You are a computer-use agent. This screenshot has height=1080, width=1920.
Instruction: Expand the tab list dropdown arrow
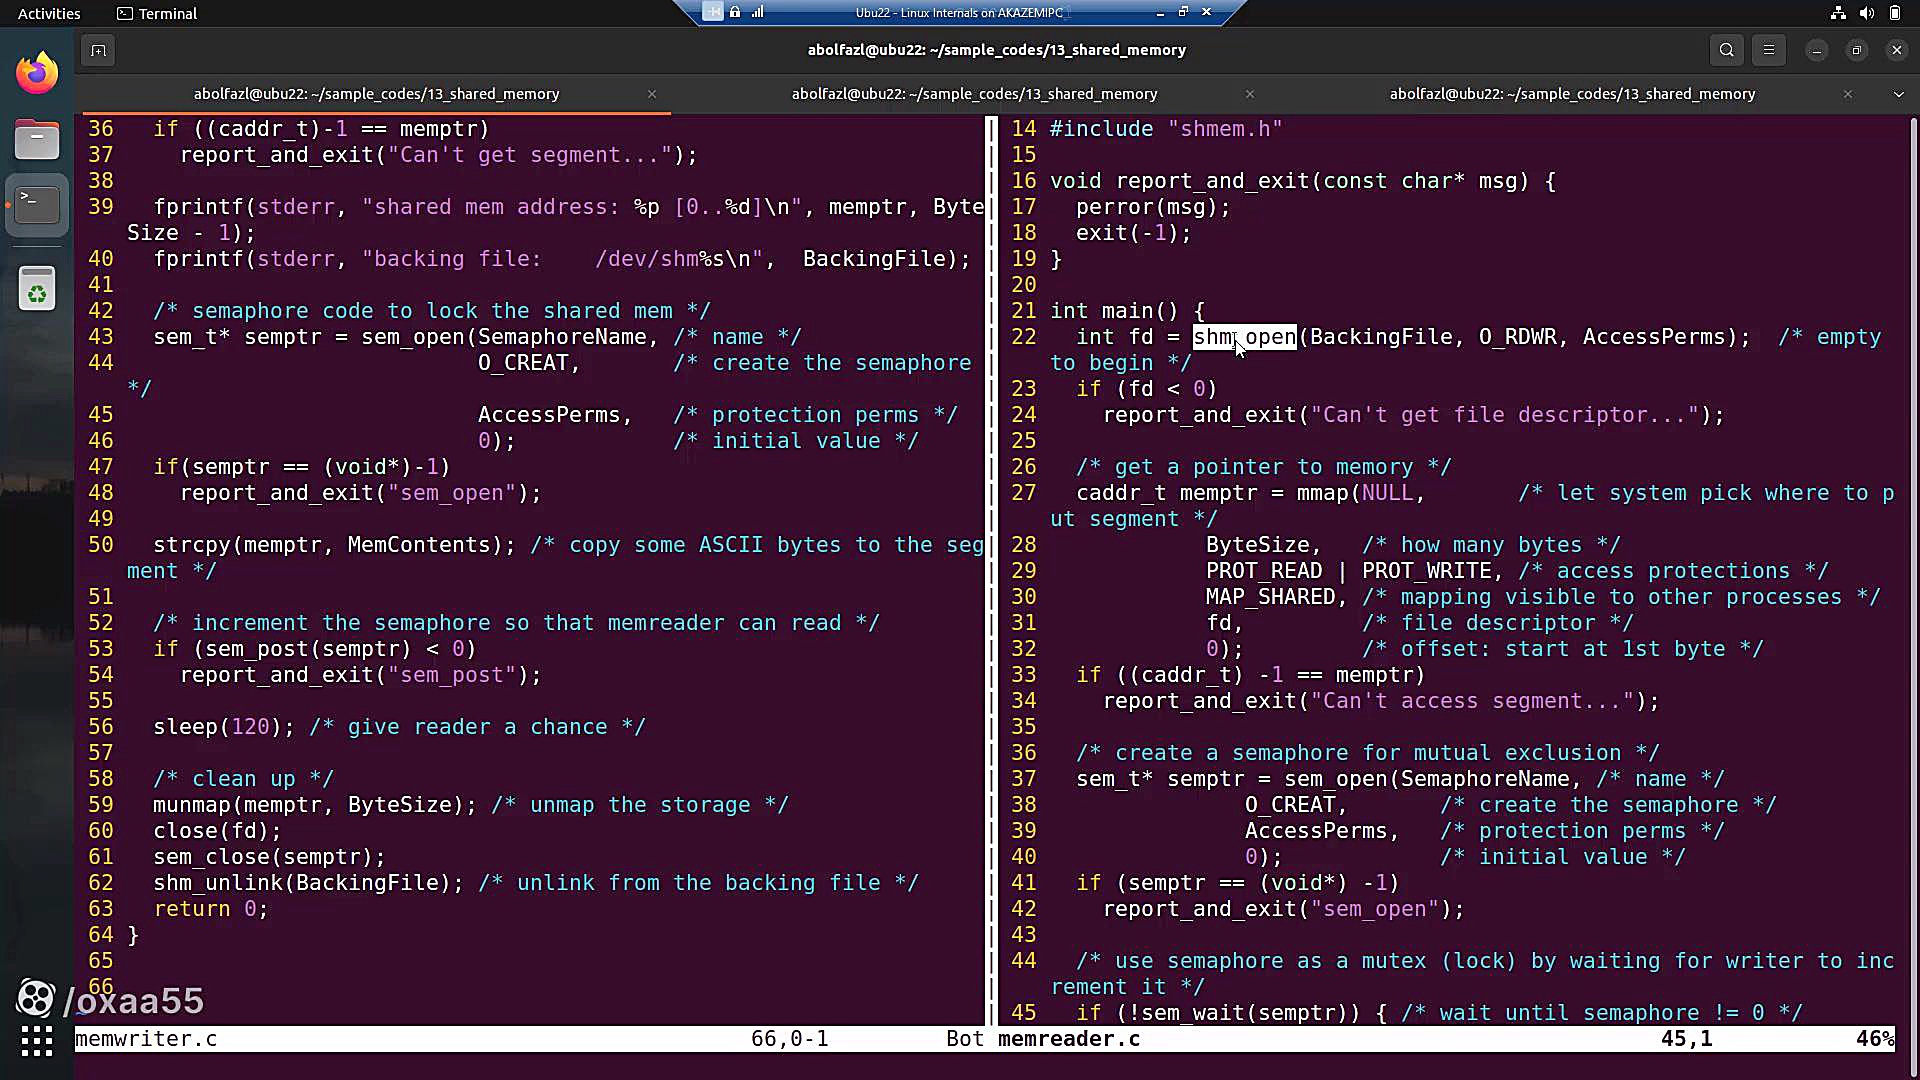point(1898,94)
